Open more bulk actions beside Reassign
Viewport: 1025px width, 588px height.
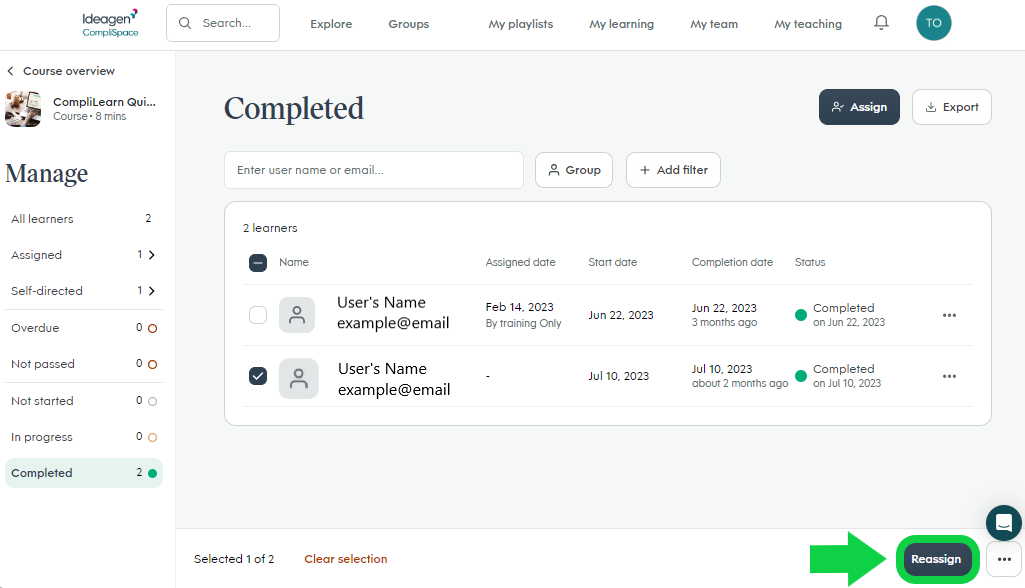click(x=1004, y=559)
